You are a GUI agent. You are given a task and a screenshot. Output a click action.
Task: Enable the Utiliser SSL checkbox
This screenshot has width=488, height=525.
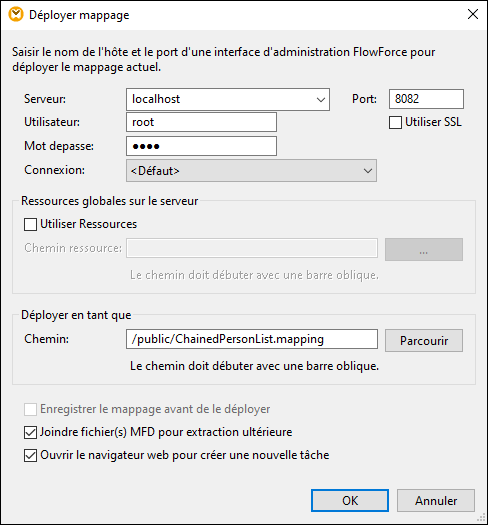(x=395, y=122)
